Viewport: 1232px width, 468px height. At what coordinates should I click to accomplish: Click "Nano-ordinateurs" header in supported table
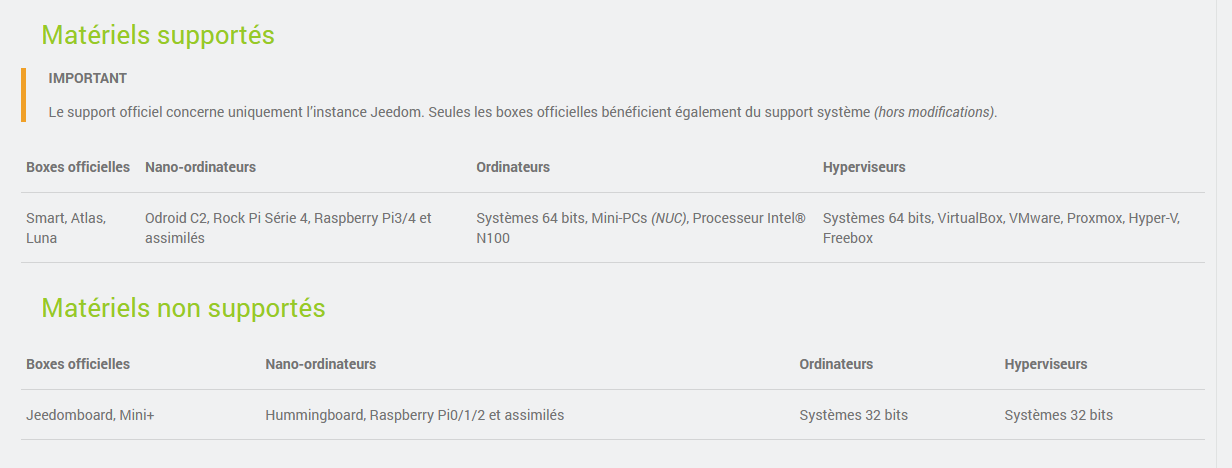pos(200,167)
